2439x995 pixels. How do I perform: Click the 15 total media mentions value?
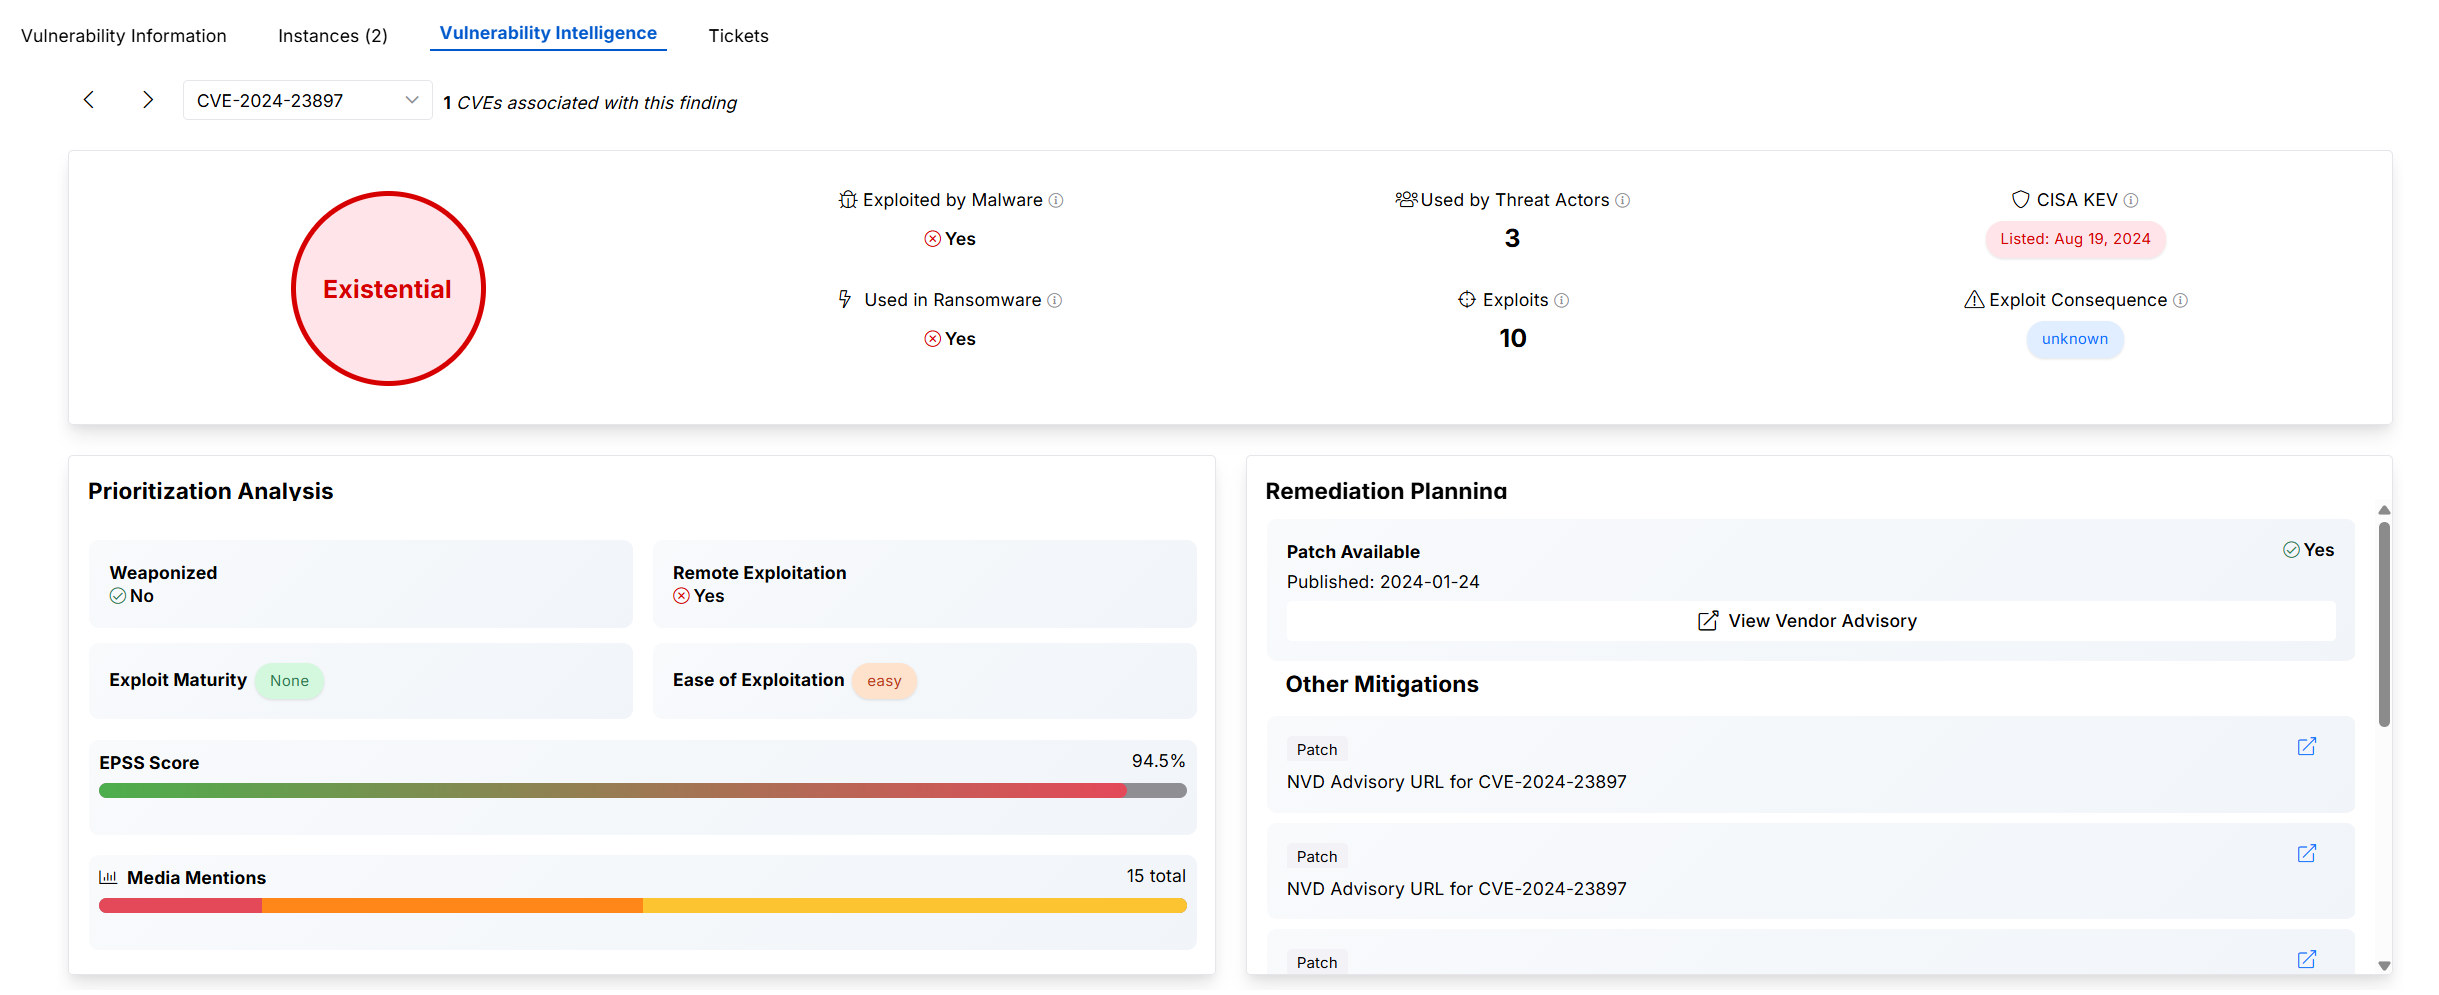click(1156, 876)
